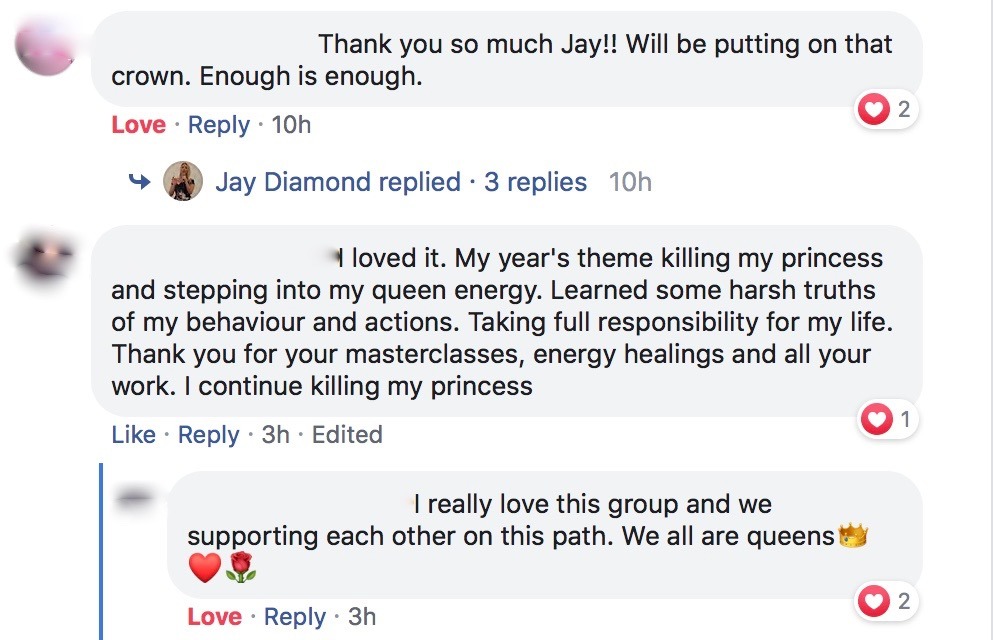Reply to the 'putting on that crown' comment

pos(218,125)
